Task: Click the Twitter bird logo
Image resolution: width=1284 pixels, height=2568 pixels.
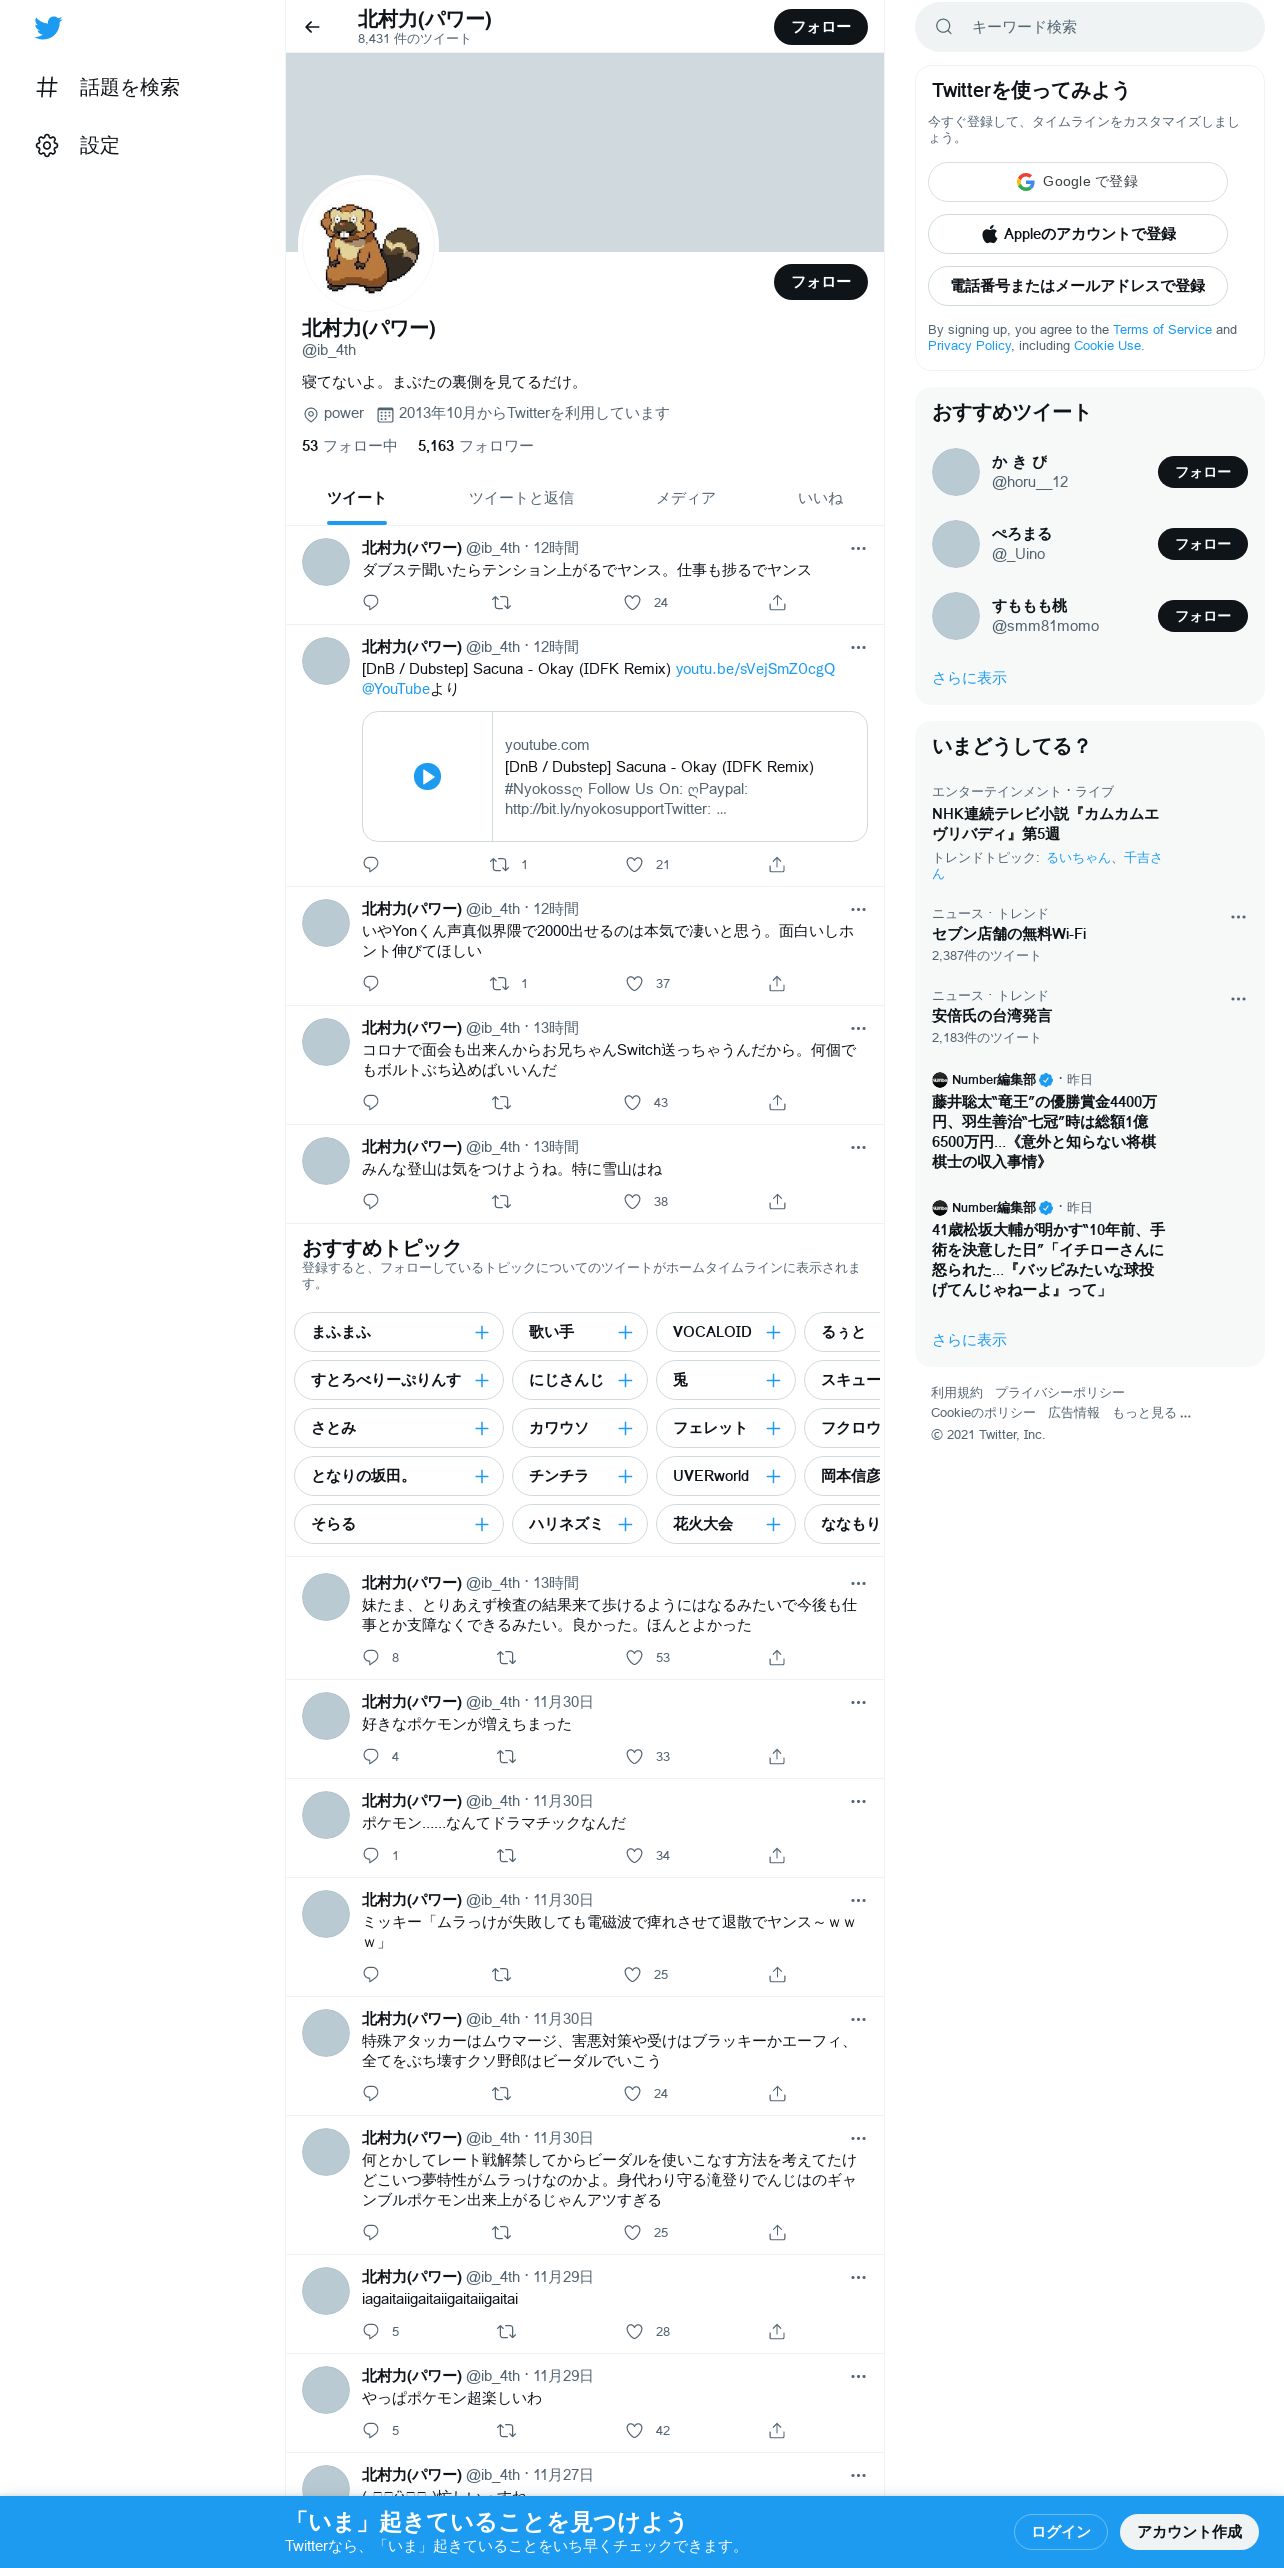Action: tap(48, 28)
